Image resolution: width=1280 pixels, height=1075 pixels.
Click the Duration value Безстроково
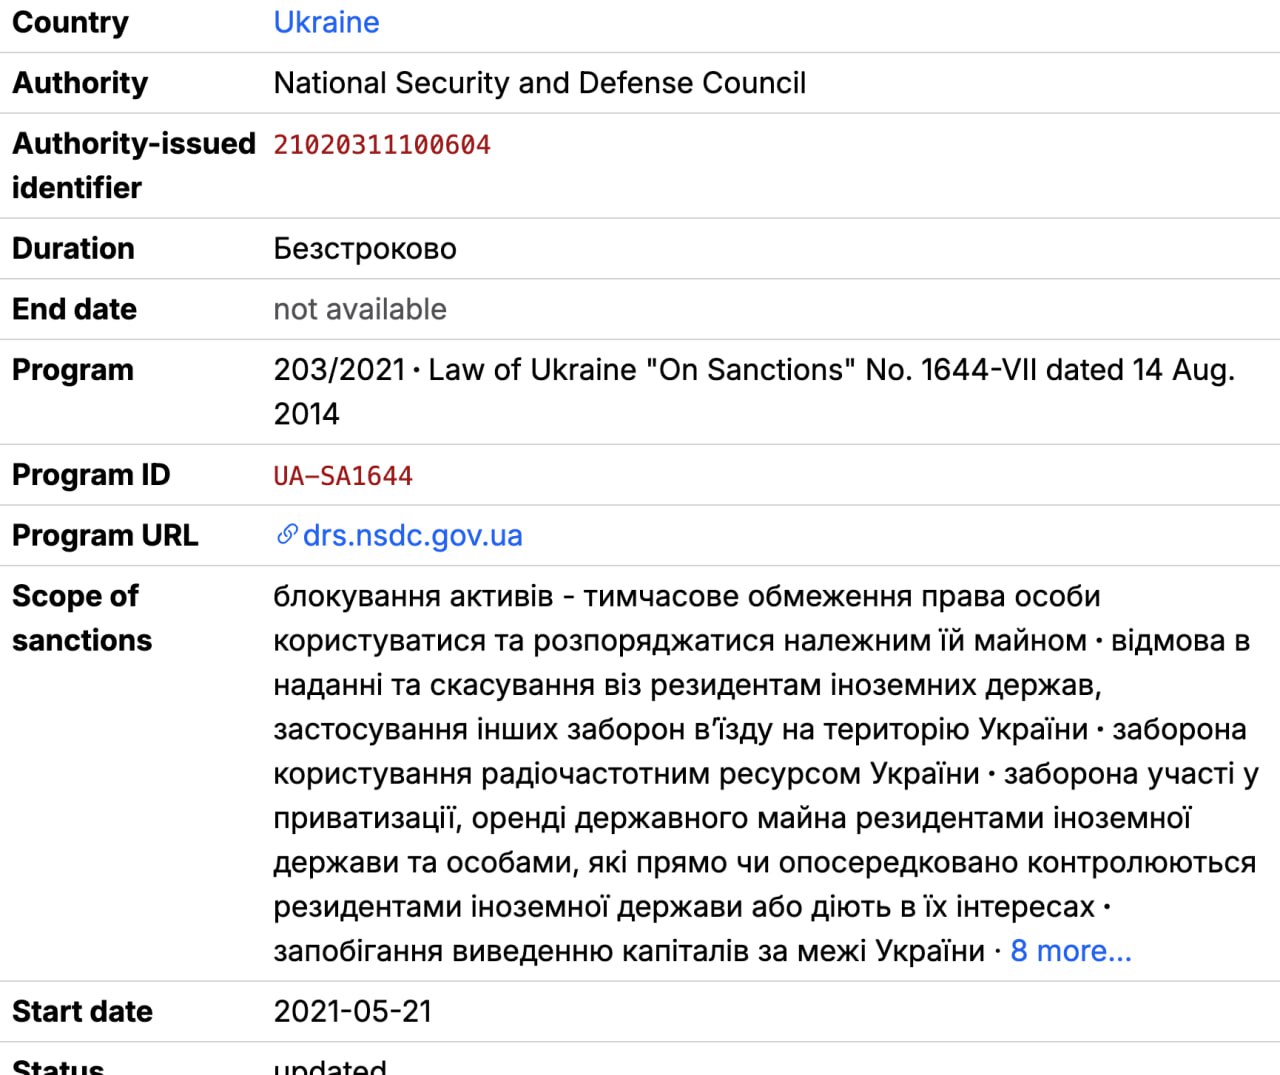pos(365,248)
